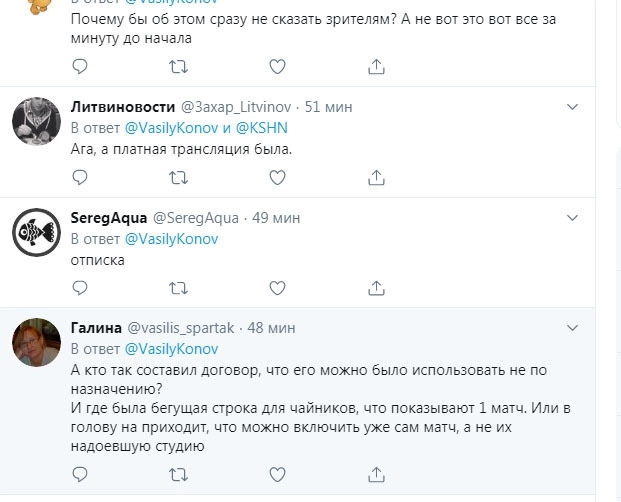The image size is (621, 502).
Task: Open the 48 мин timestamp on Галина's tweet
Action: pyautogui.click(x=270, y=327)
